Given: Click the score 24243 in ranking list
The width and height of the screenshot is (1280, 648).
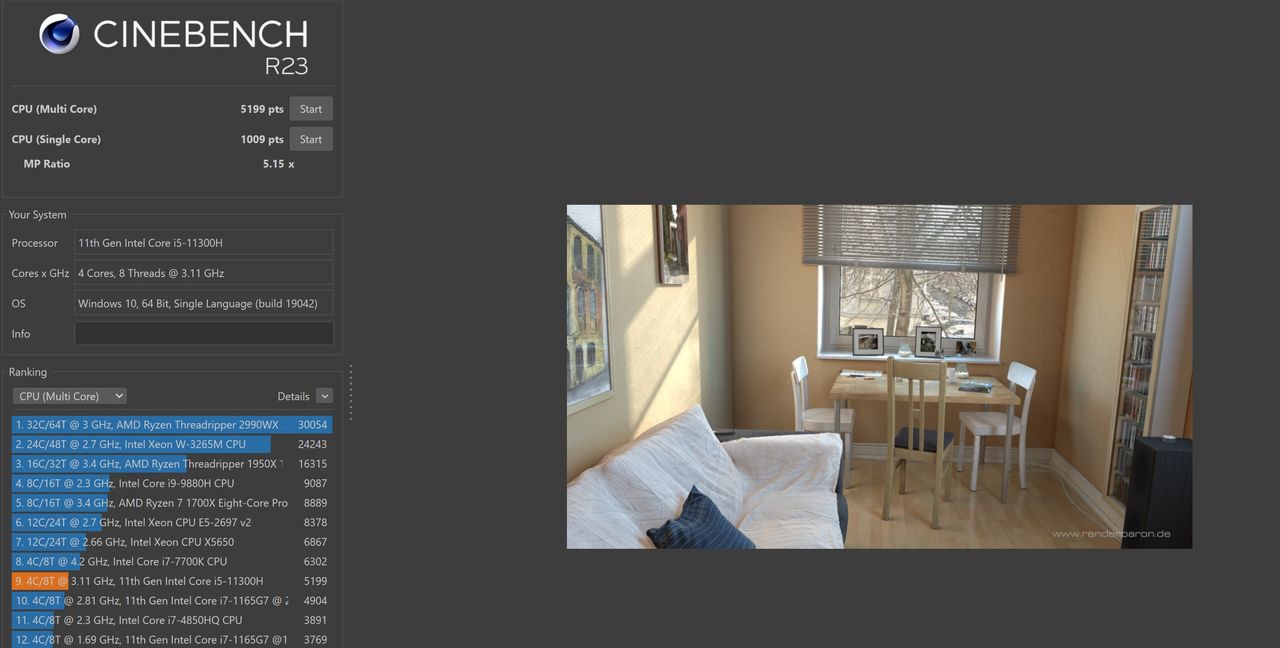Looking at the screenshot, I should coord(313,444).
